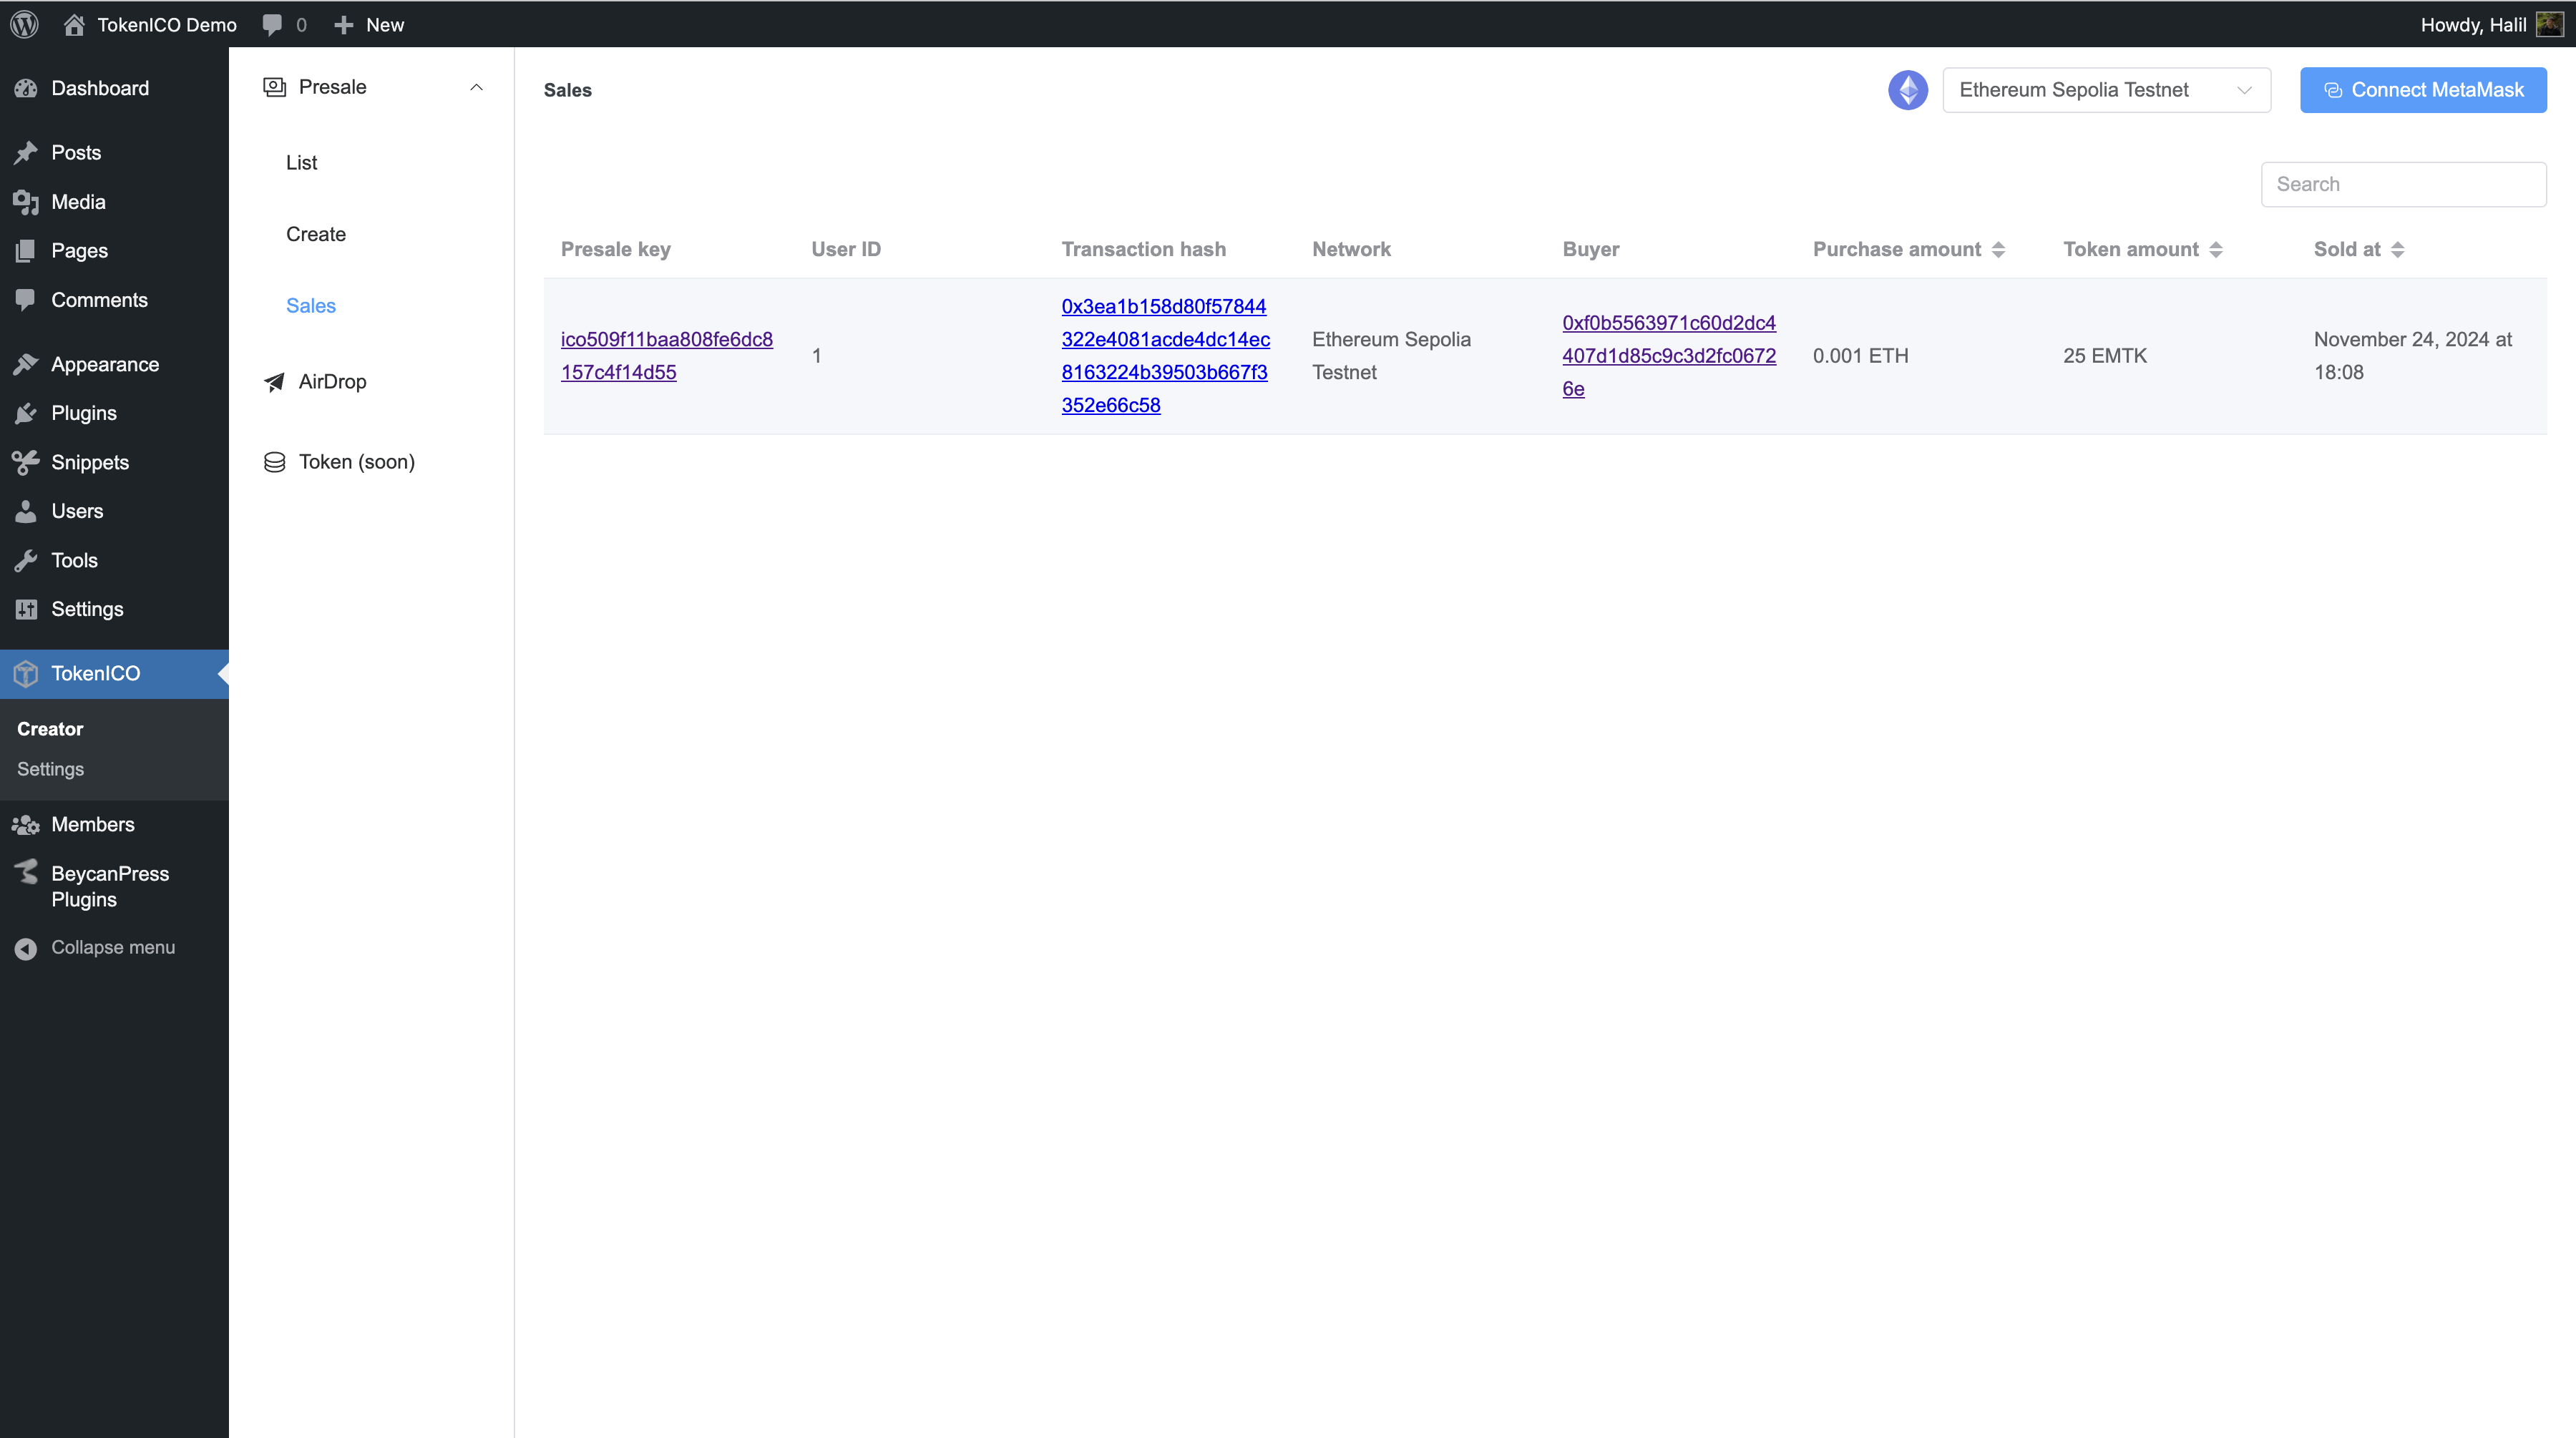Sort by Purchase amount arrows
The image size is (2576, 1438).
1998,250
